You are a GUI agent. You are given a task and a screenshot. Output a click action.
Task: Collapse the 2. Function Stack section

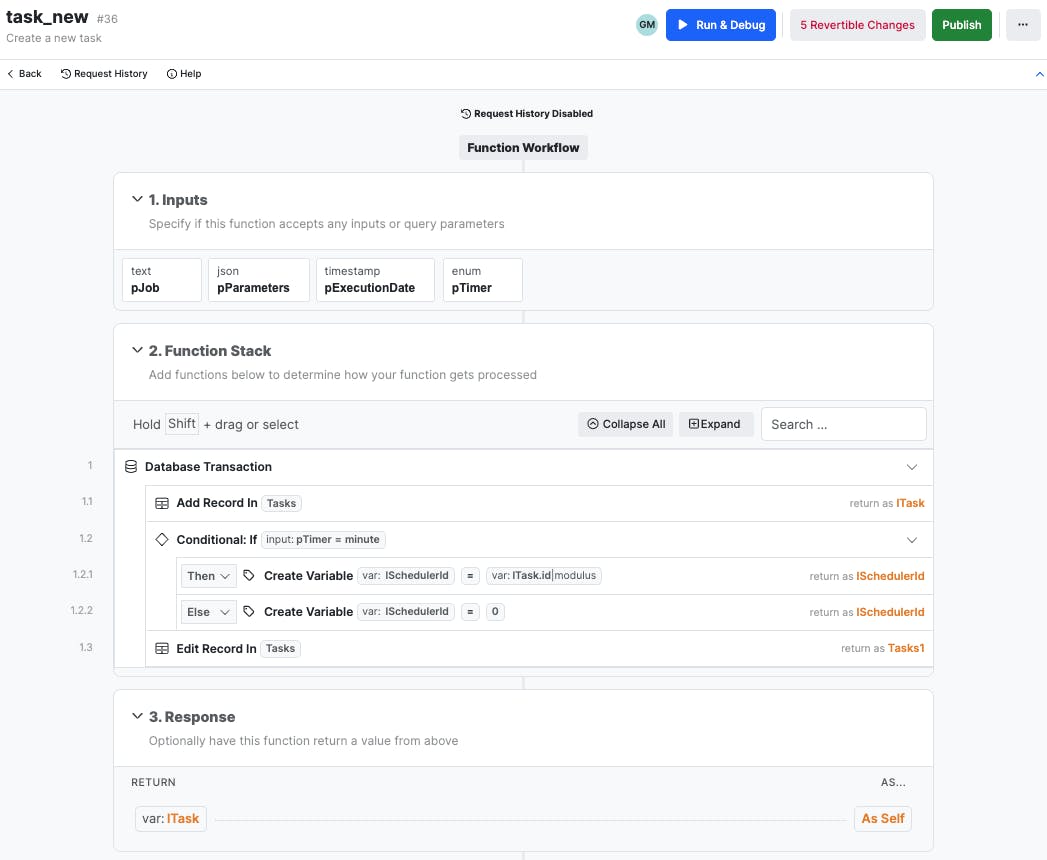pos(137,351)
